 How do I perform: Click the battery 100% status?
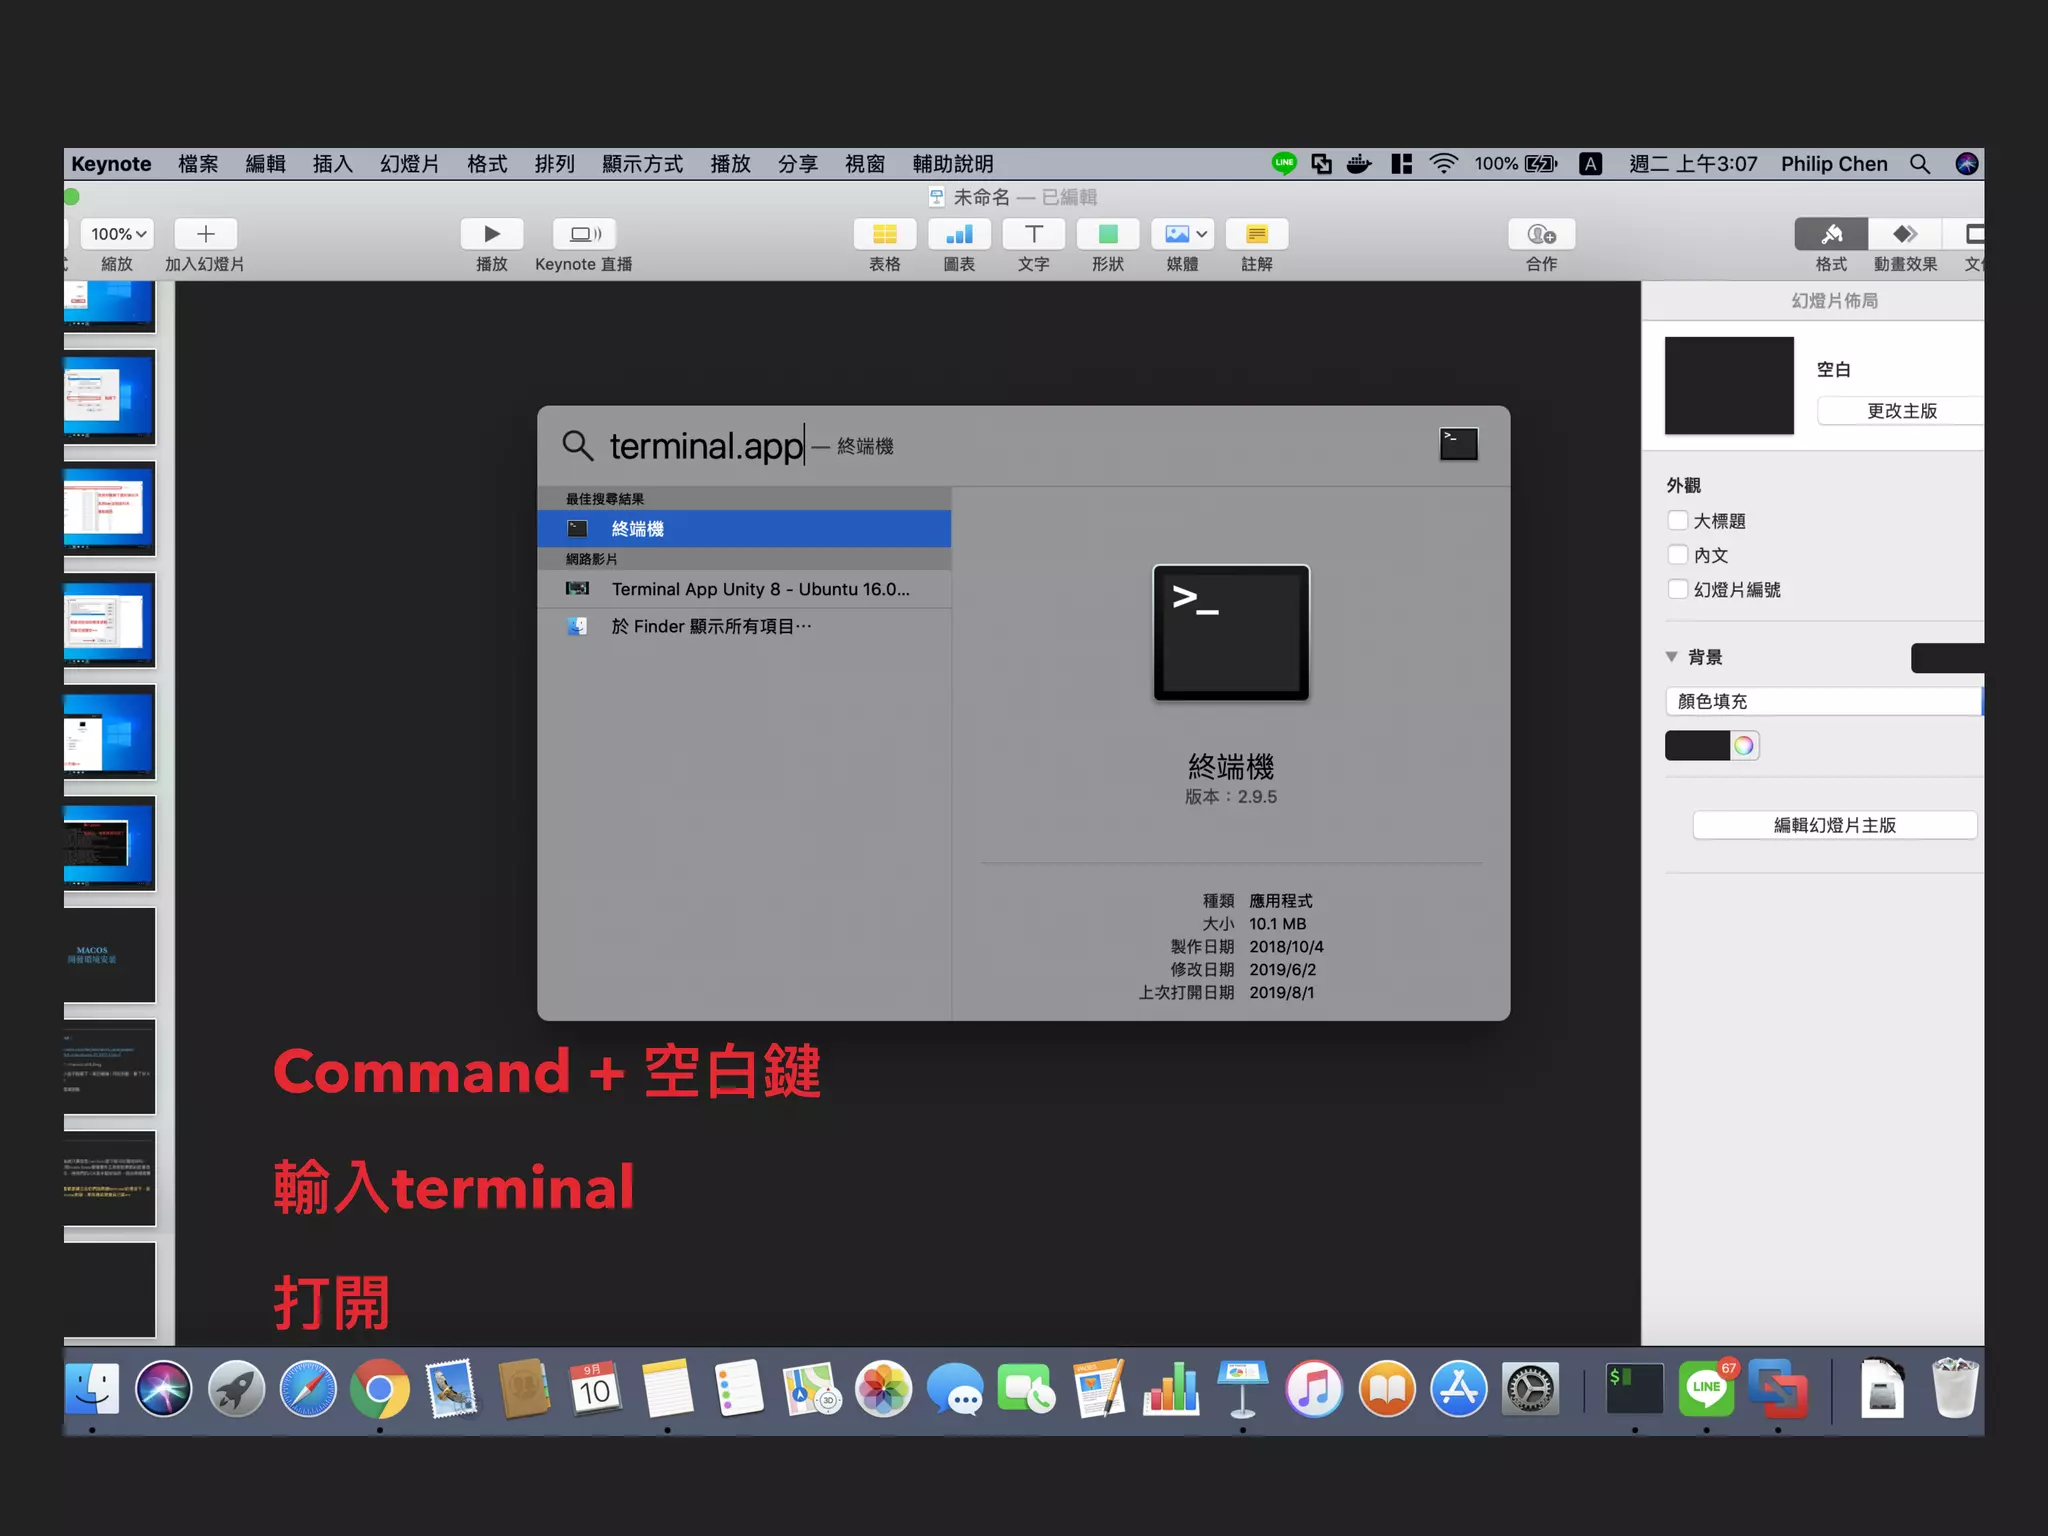click(1515, 164)
